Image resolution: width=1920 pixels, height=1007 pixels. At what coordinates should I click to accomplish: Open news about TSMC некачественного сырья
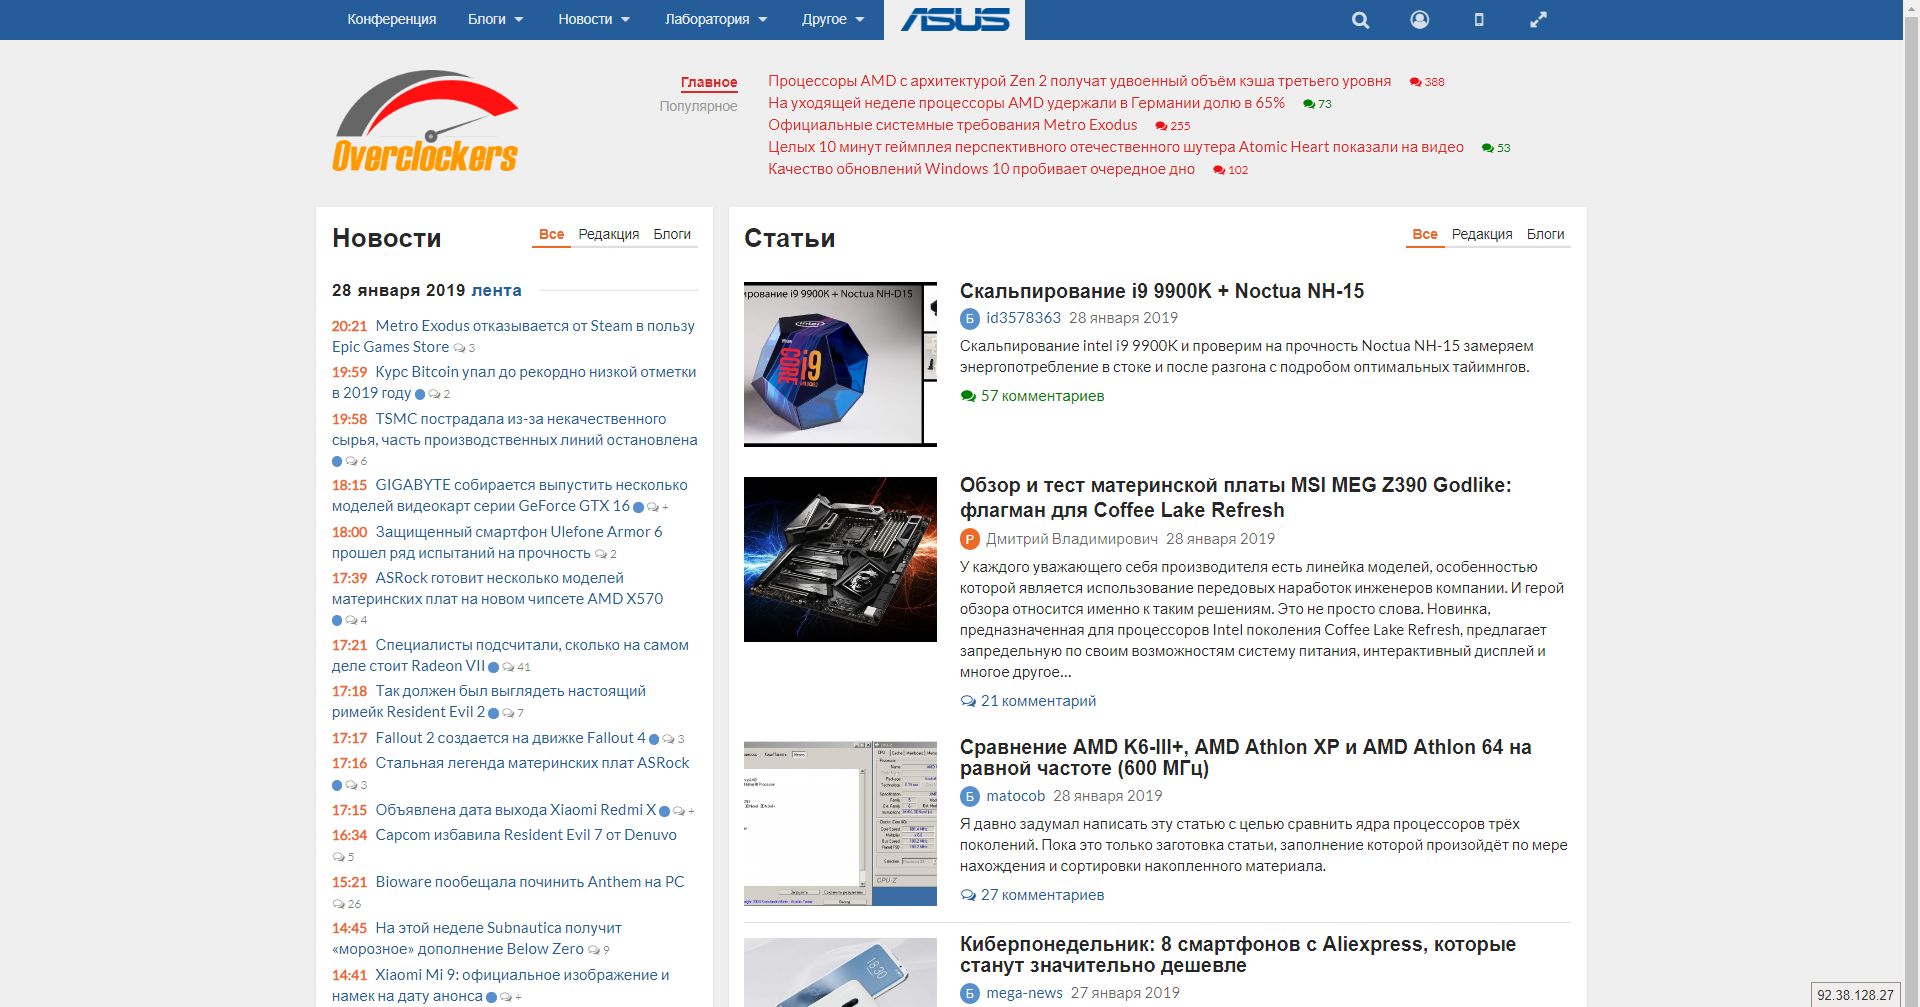click(515, 430)
